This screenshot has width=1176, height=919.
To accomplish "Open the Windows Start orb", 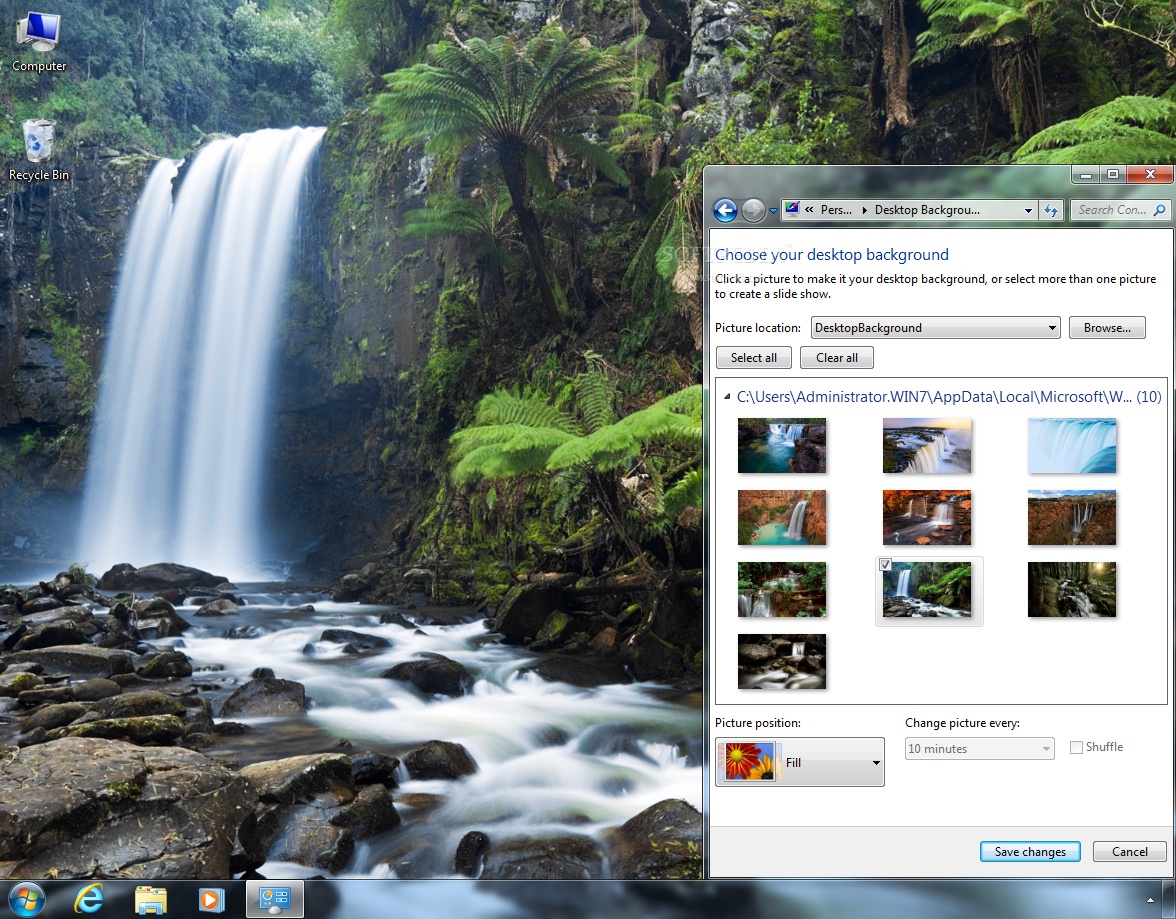I will point(26,899).
